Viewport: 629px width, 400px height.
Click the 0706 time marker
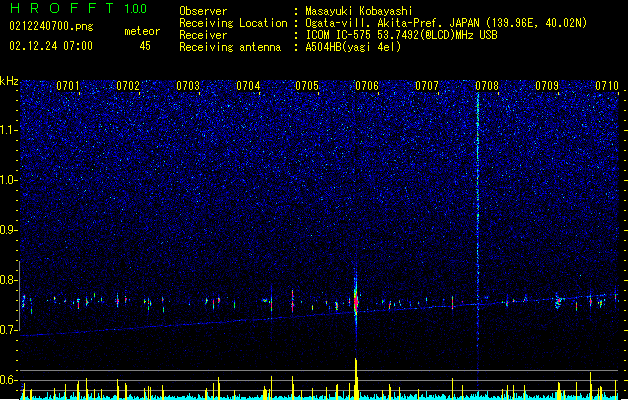tap(367, 86)
